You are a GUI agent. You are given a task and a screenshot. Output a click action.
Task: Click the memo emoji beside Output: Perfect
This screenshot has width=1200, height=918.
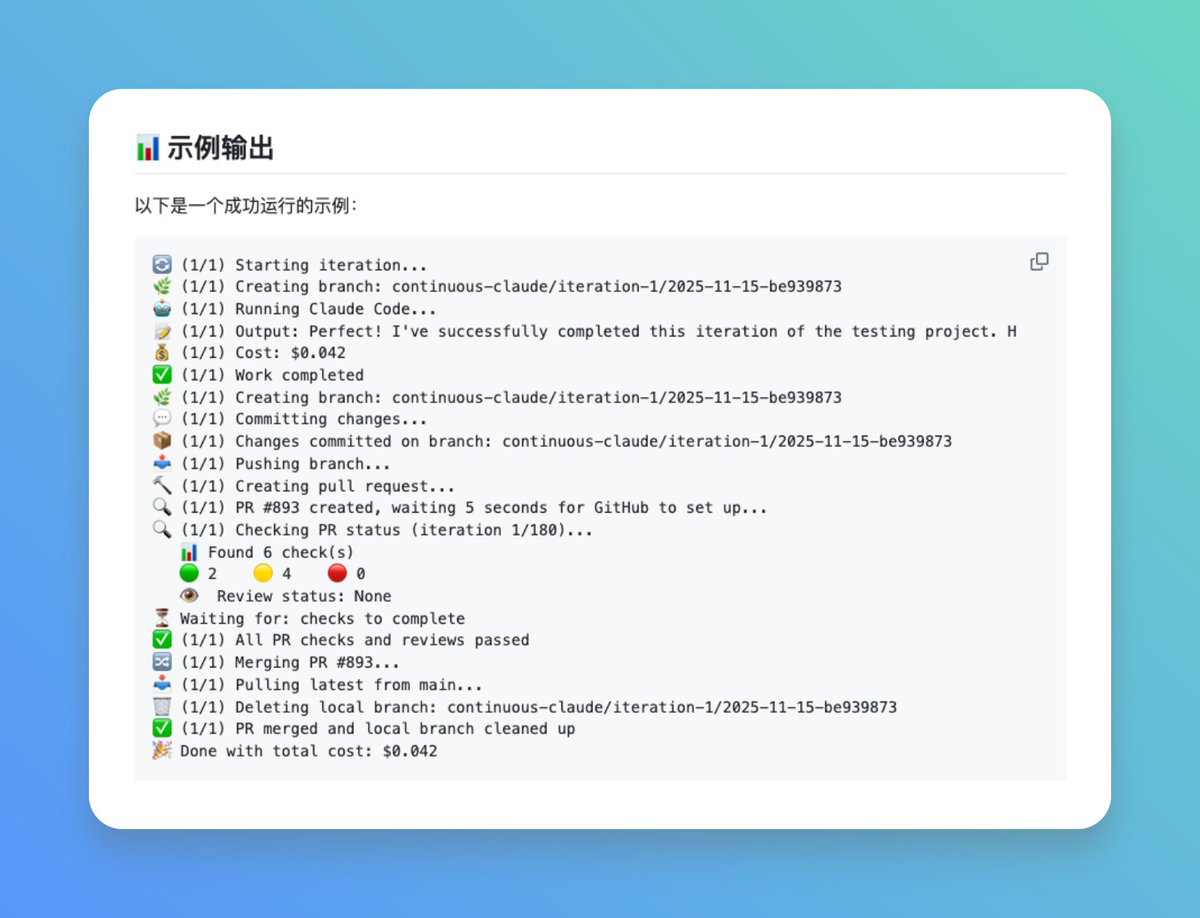162,331
